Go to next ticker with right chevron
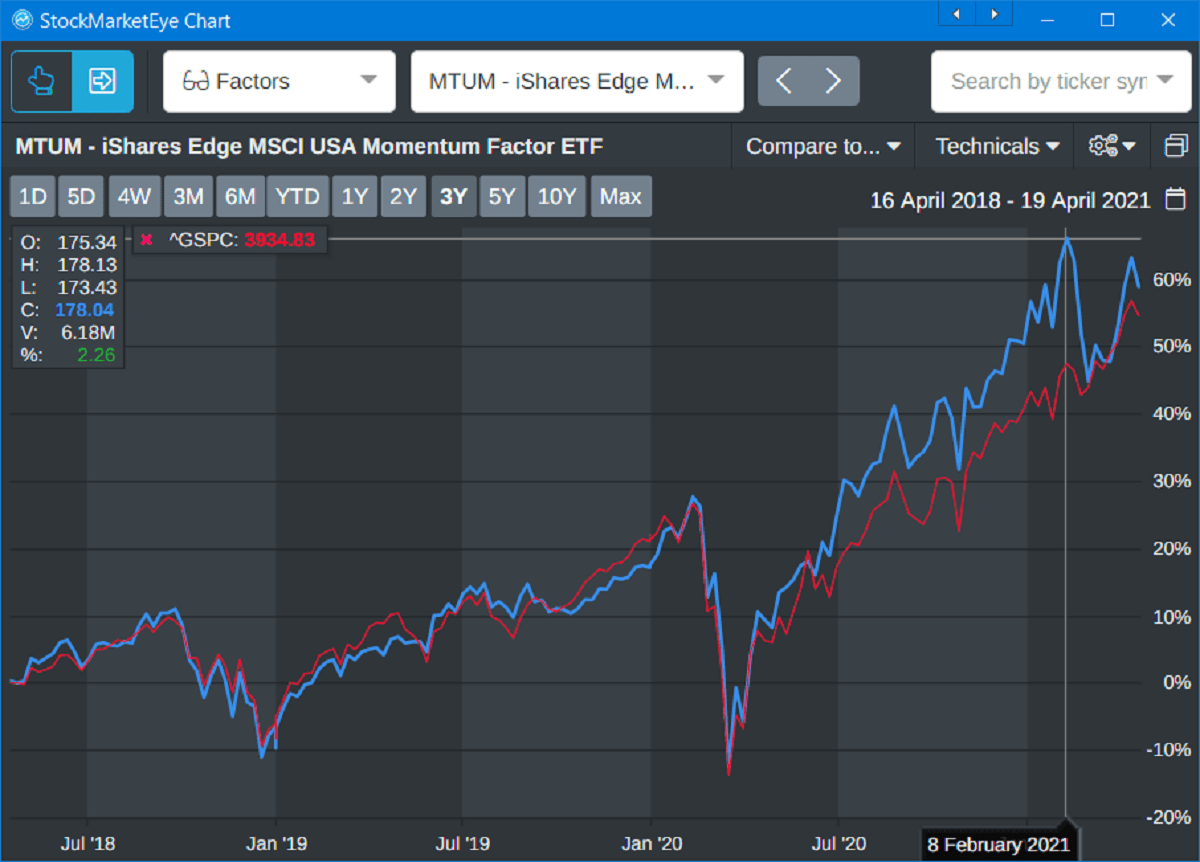This screenshot has height=862, width=1200. coord(833,81)
